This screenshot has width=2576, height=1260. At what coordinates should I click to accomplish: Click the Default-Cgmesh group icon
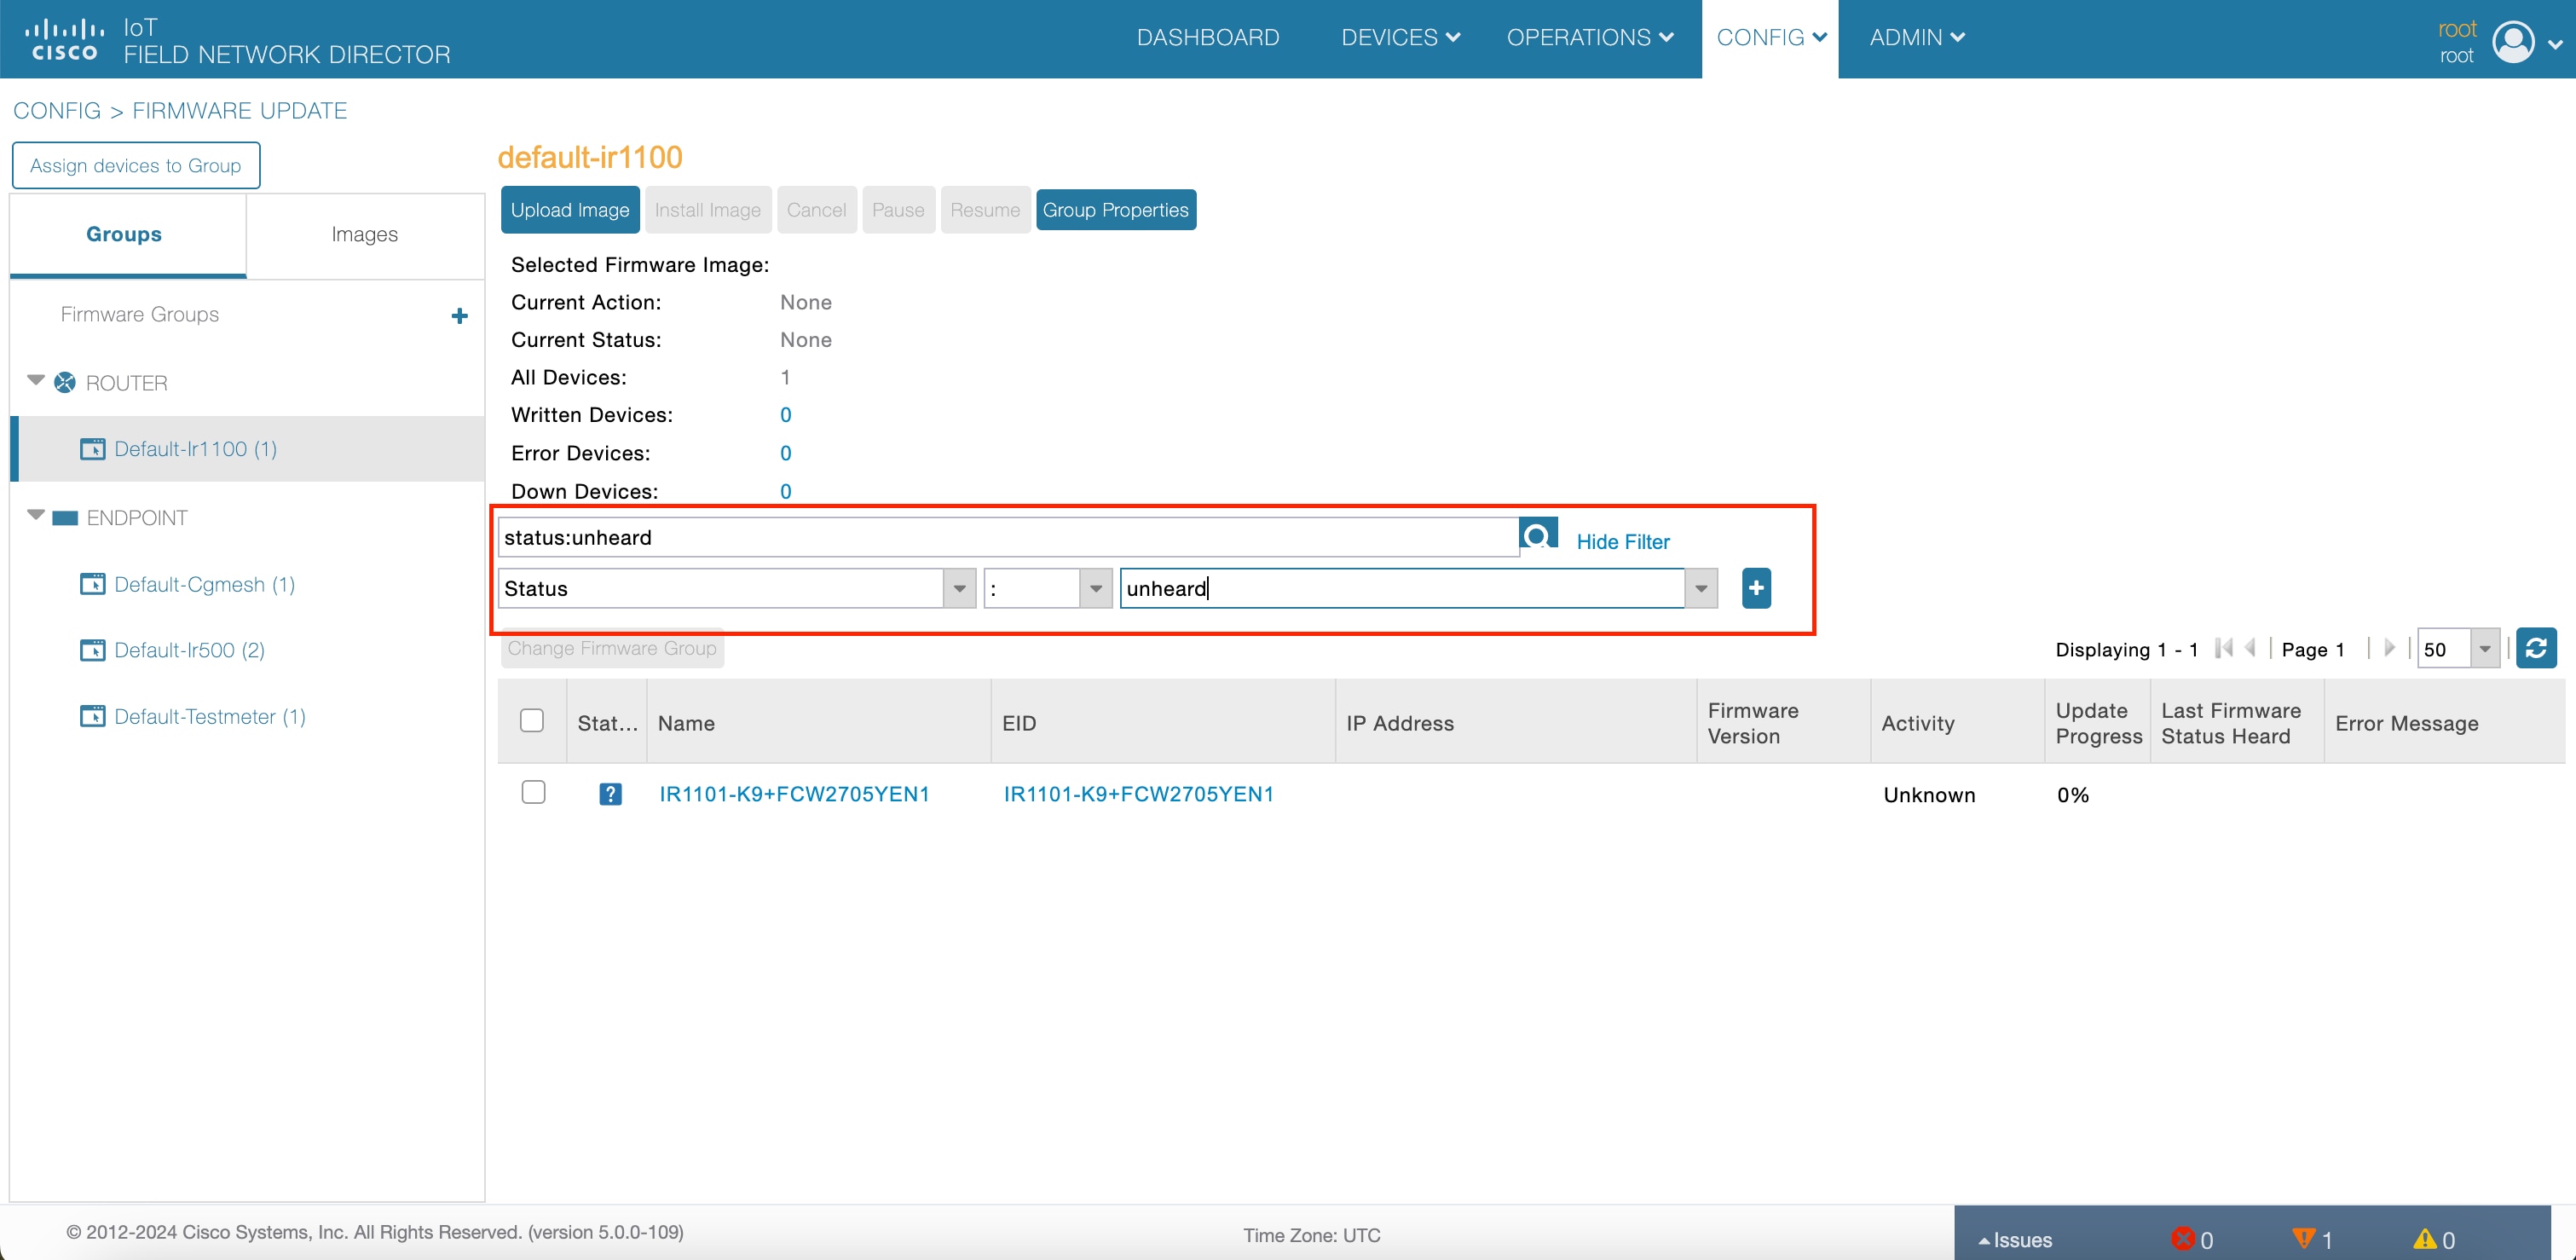92,583
